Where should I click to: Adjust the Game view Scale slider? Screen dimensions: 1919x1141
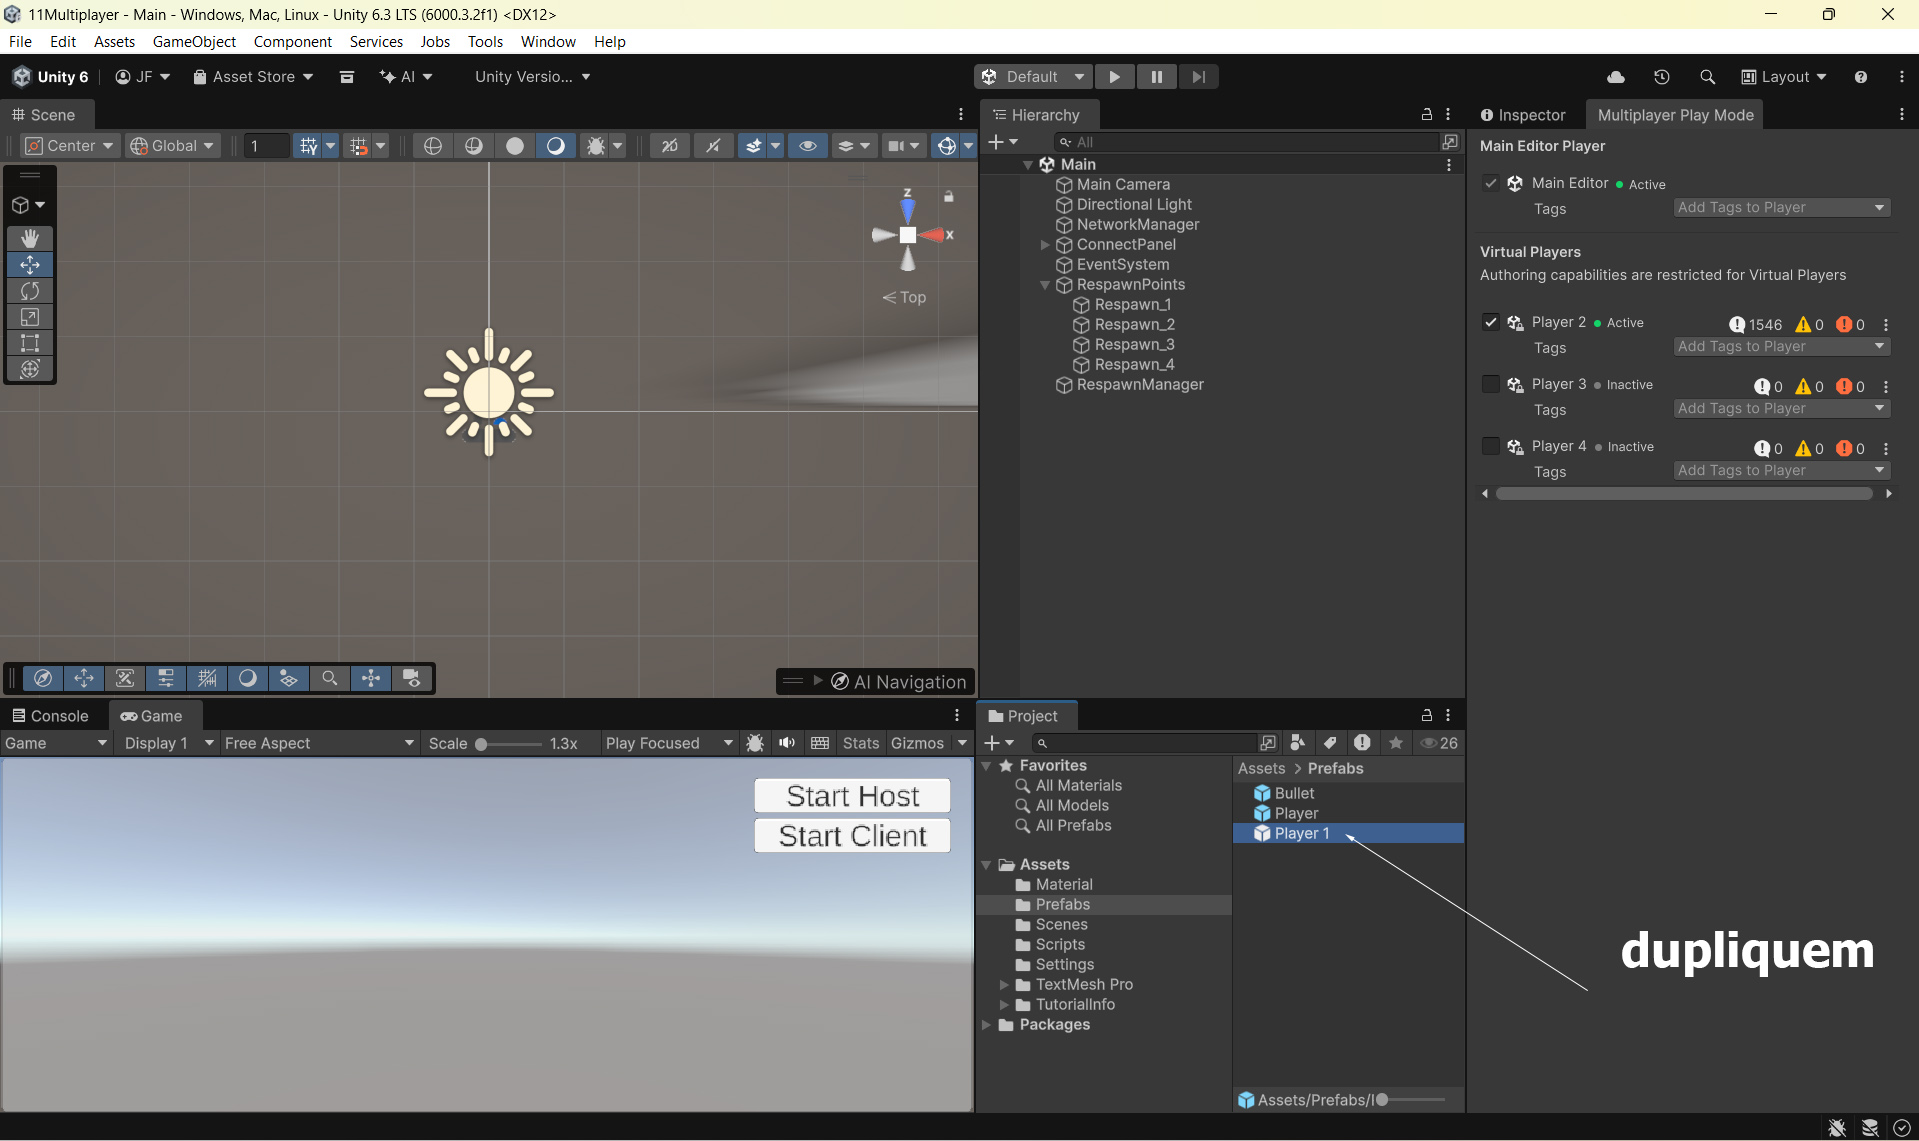(x=482, y=744)
